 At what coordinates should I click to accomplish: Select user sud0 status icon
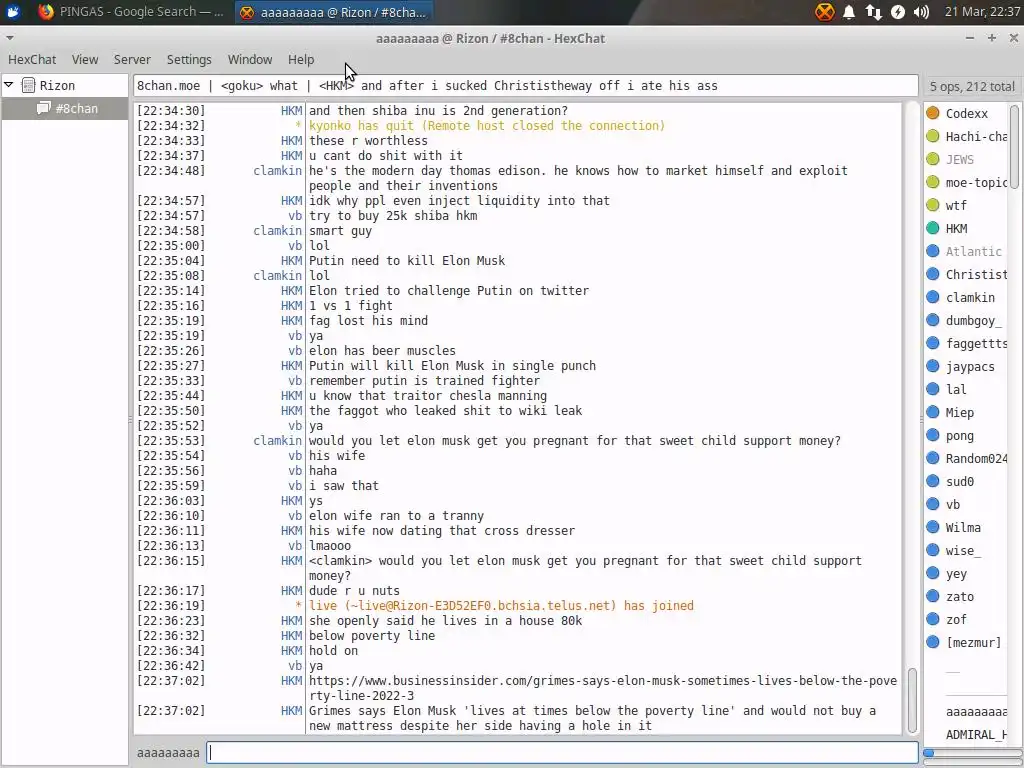933,481
